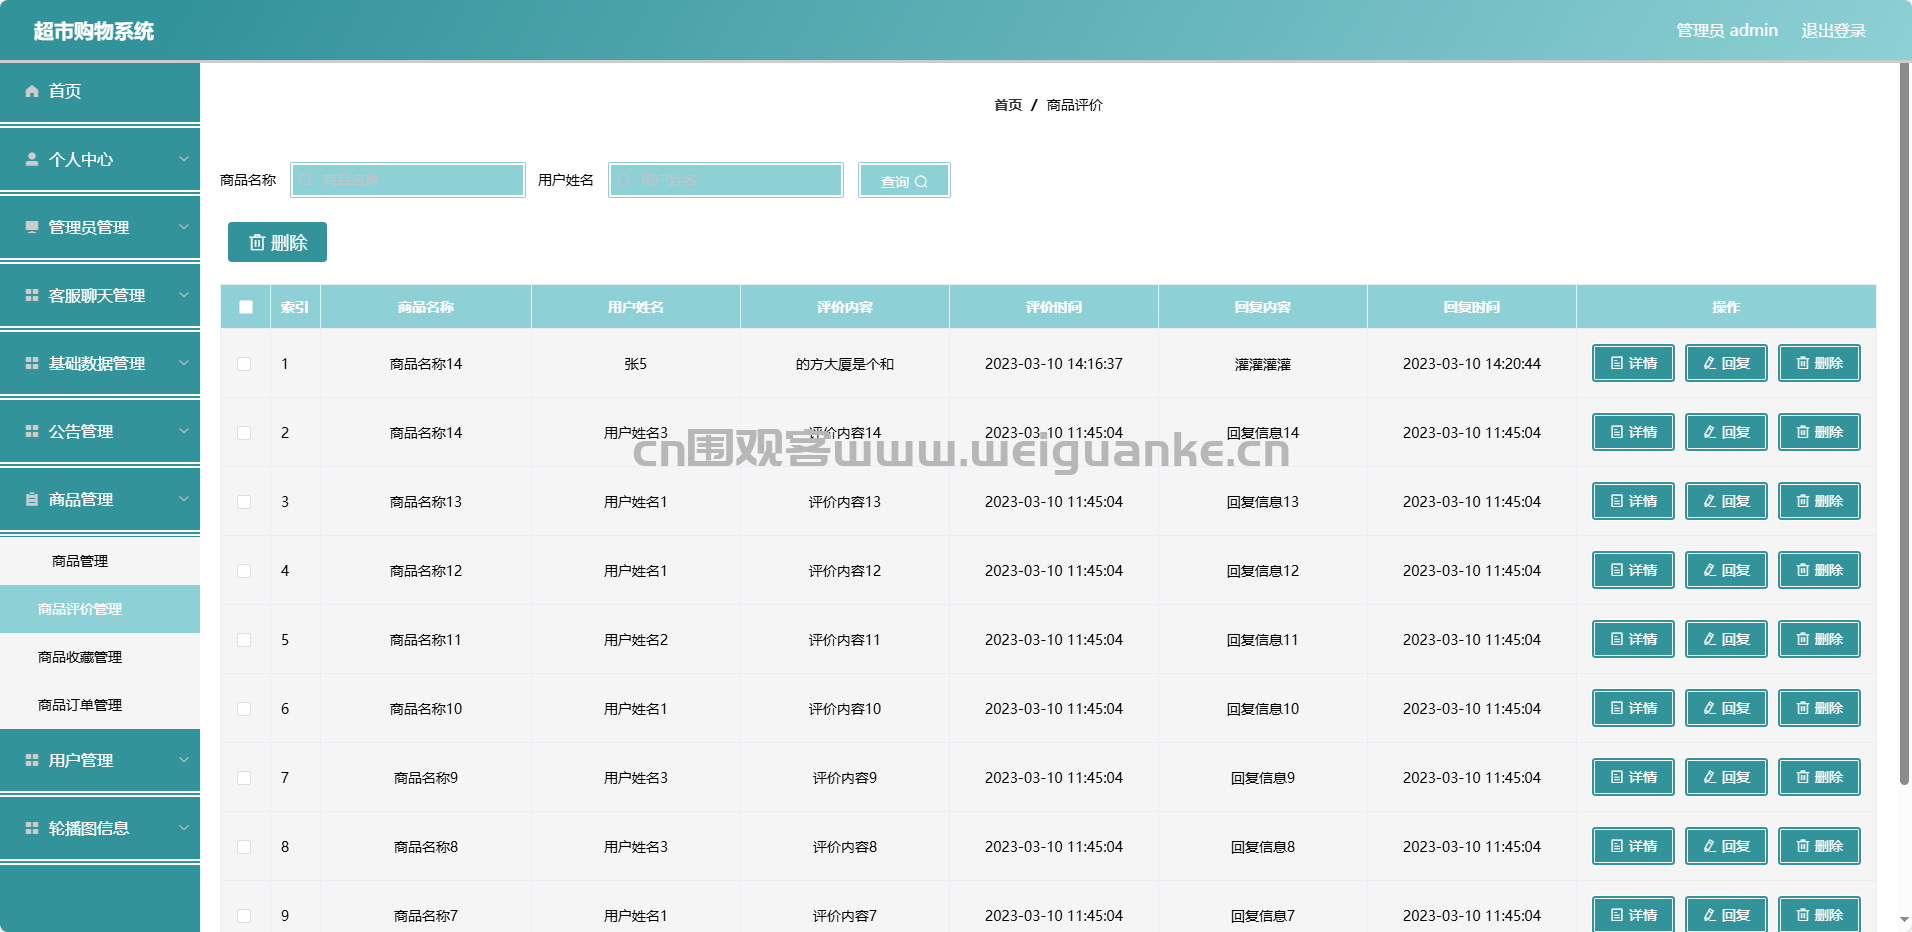Screen dimensions: 1912x932
Task: Click the vertical page scrollbar
Action: 1904,424
